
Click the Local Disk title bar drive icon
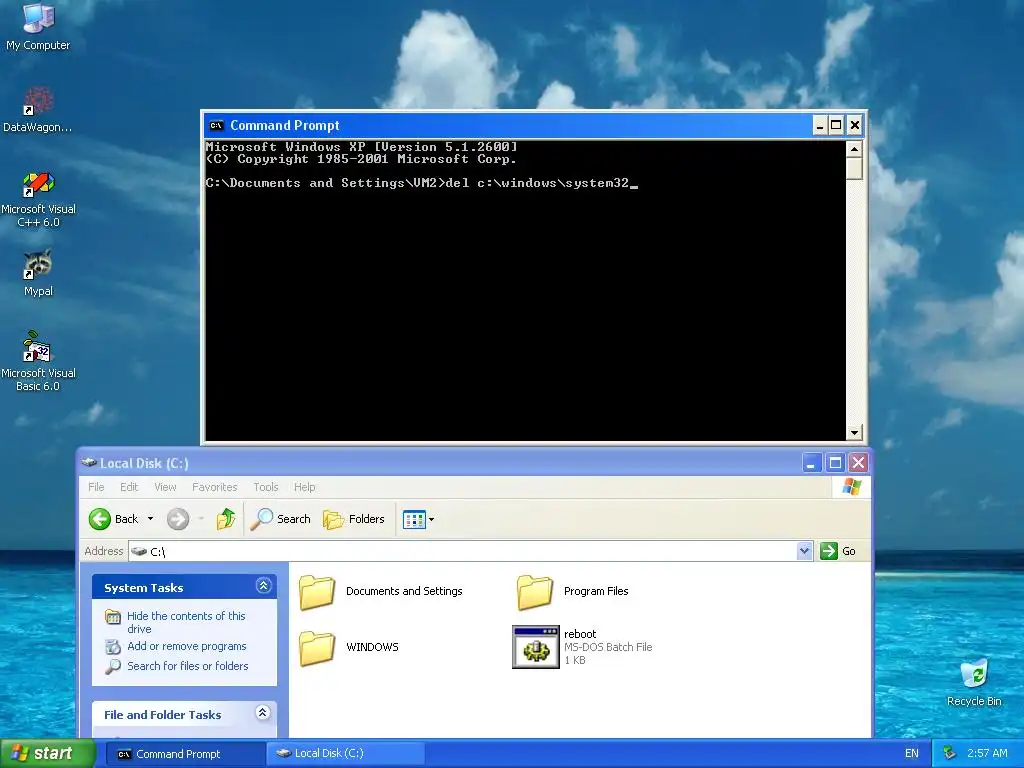click(x=89, y=462)
